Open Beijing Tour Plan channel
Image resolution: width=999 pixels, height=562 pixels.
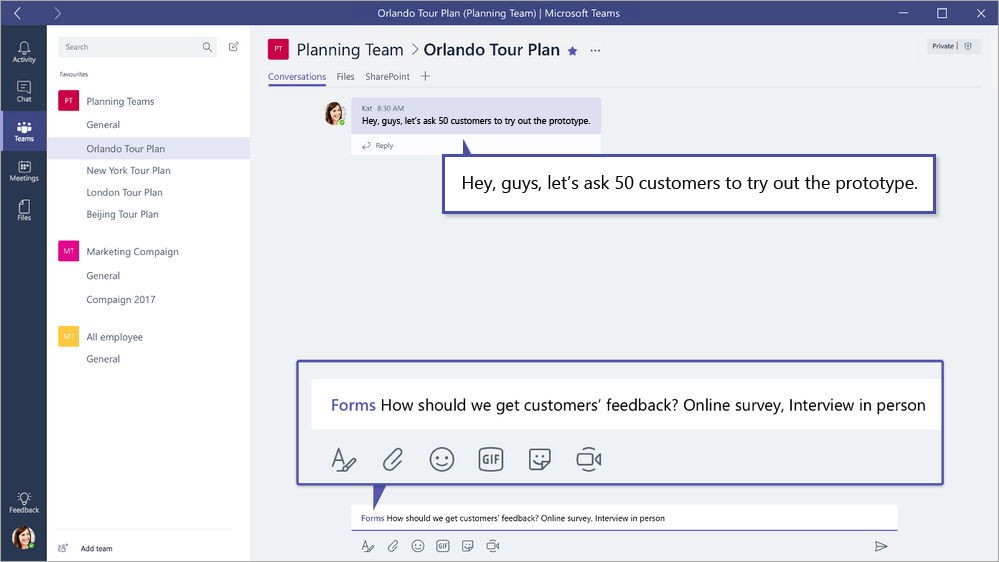pos(122,214)
